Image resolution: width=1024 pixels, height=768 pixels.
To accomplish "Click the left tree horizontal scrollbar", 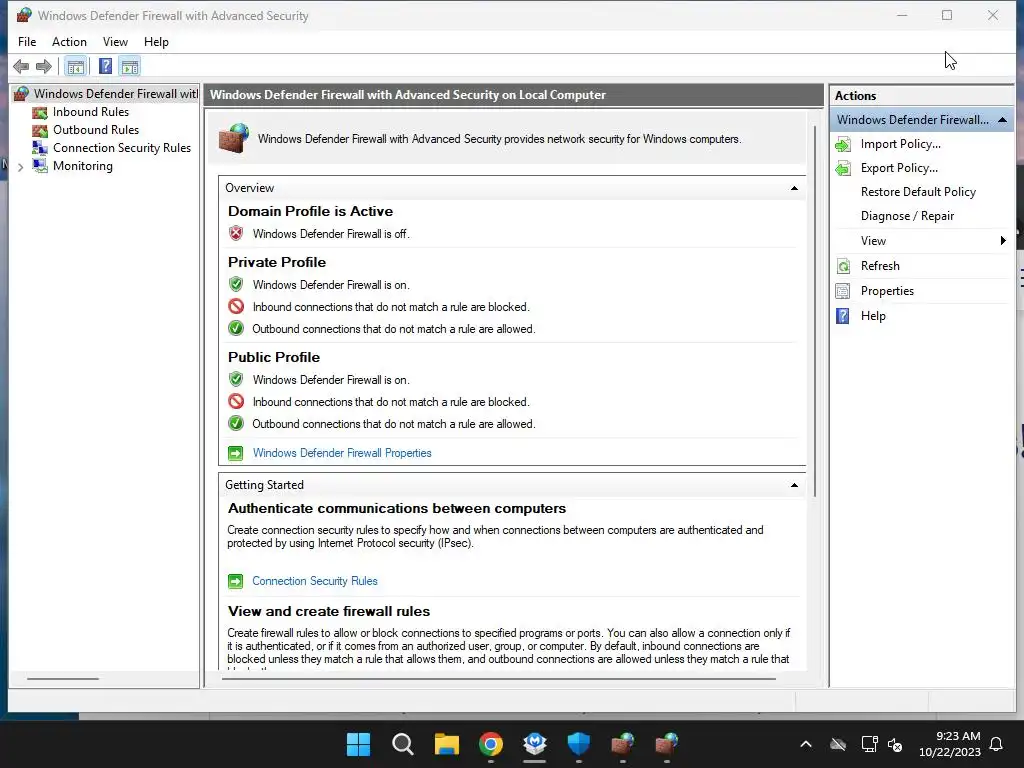I will click(x=63, y=679).
